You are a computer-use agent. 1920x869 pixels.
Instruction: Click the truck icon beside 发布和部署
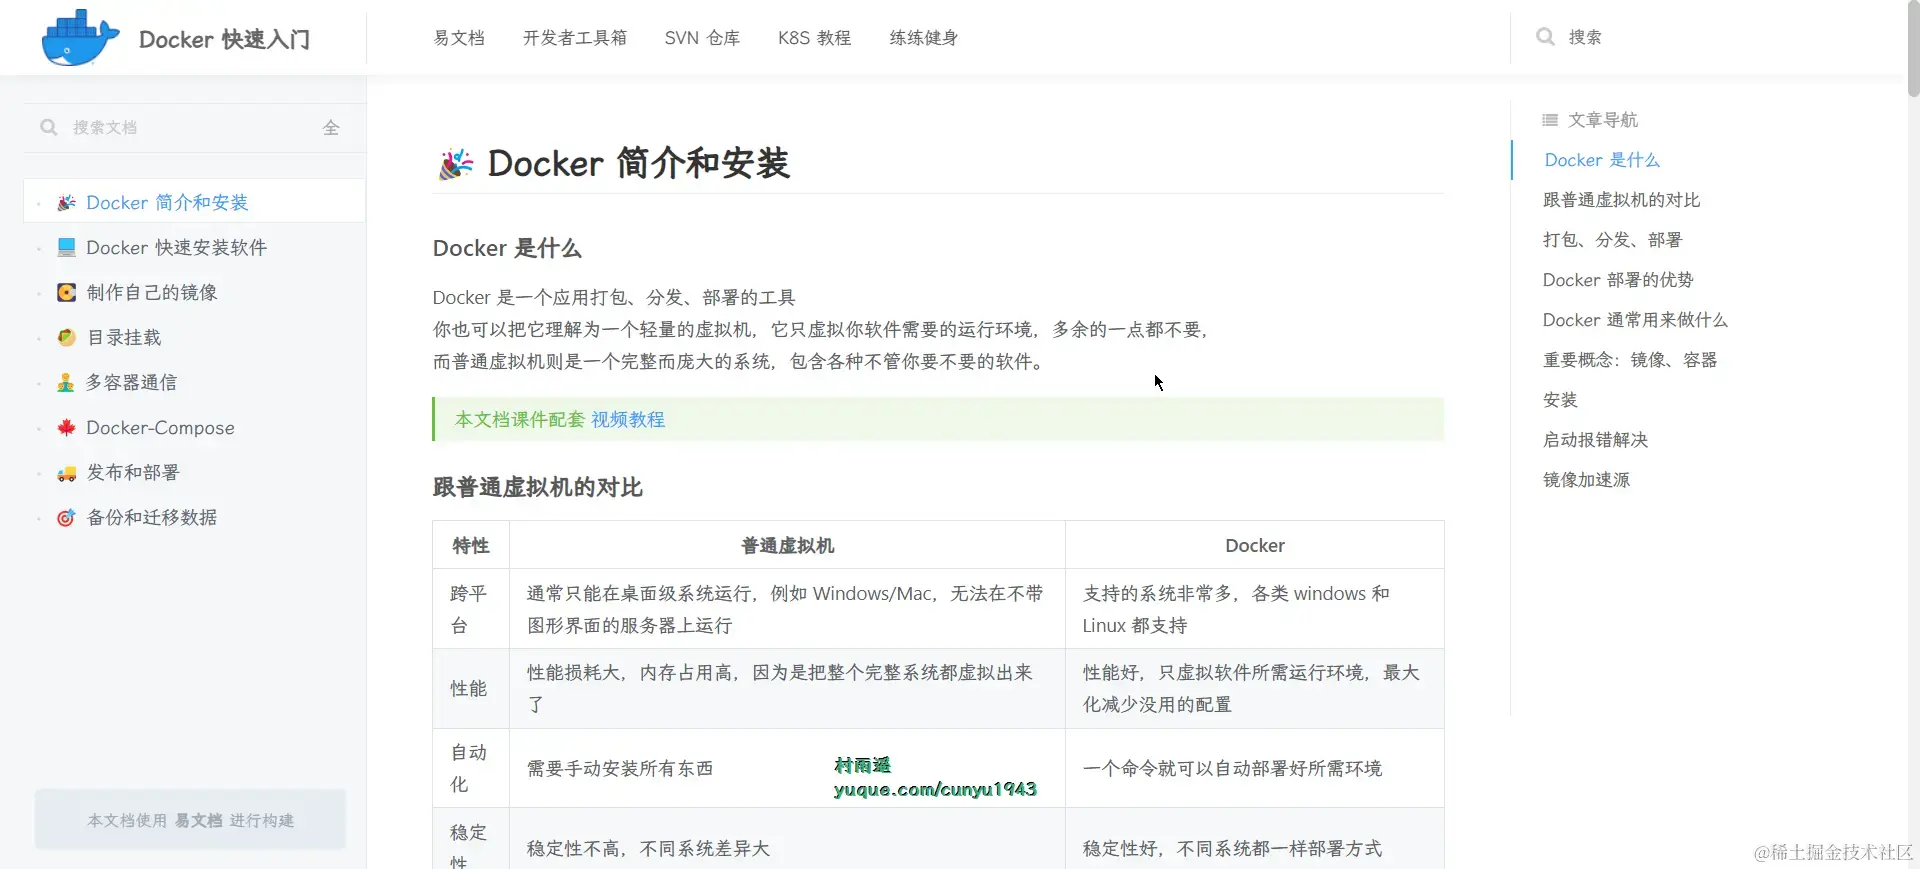[66, 473]
